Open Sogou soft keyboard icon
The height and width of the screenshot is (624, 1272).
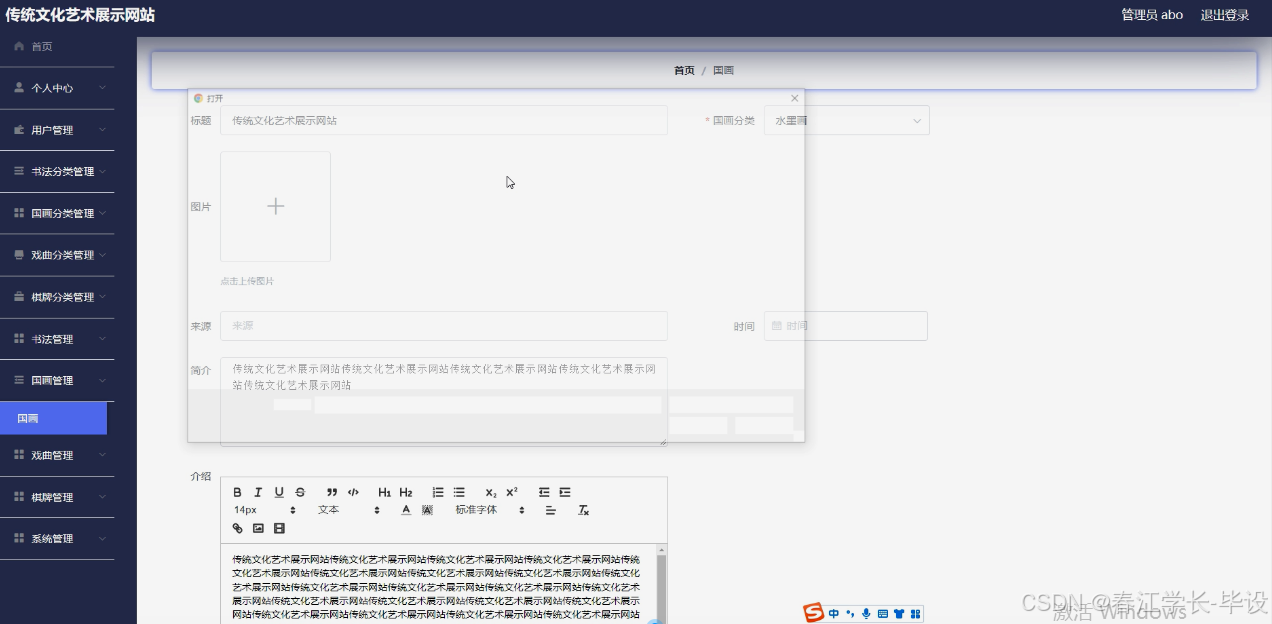pos(882,614)
